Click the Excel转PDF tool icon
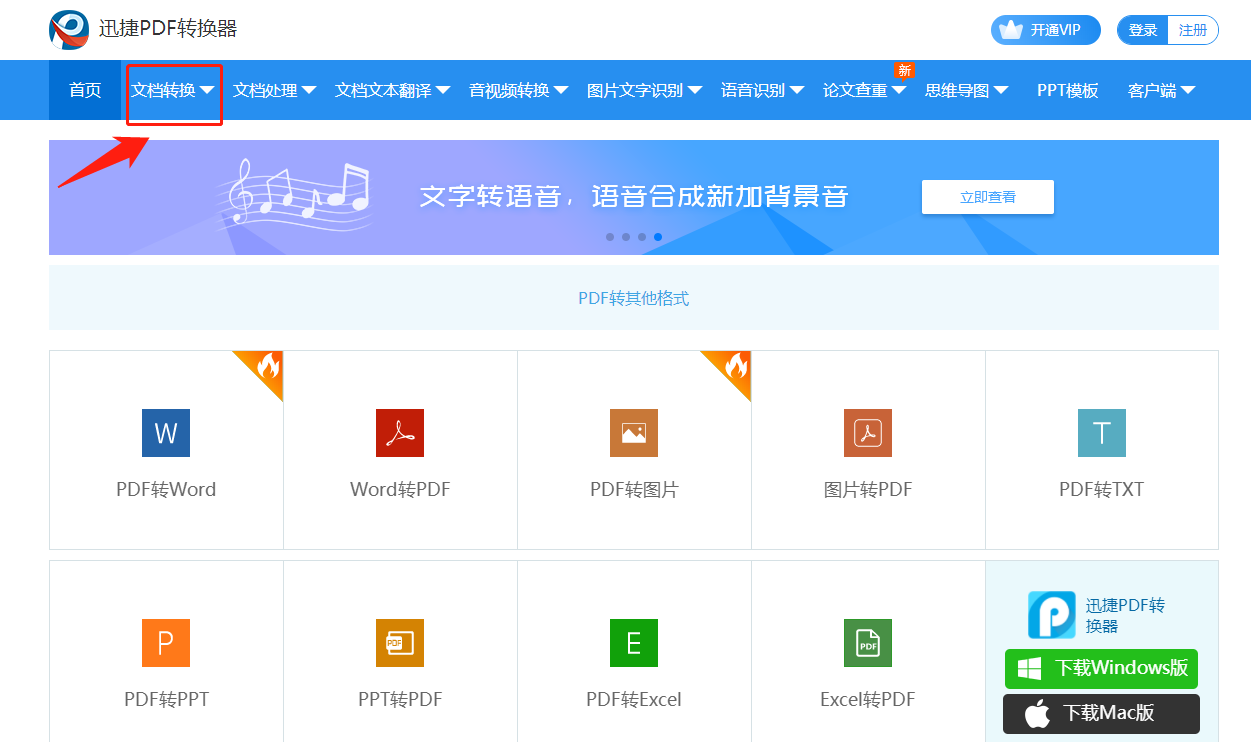 pos(867,643)
